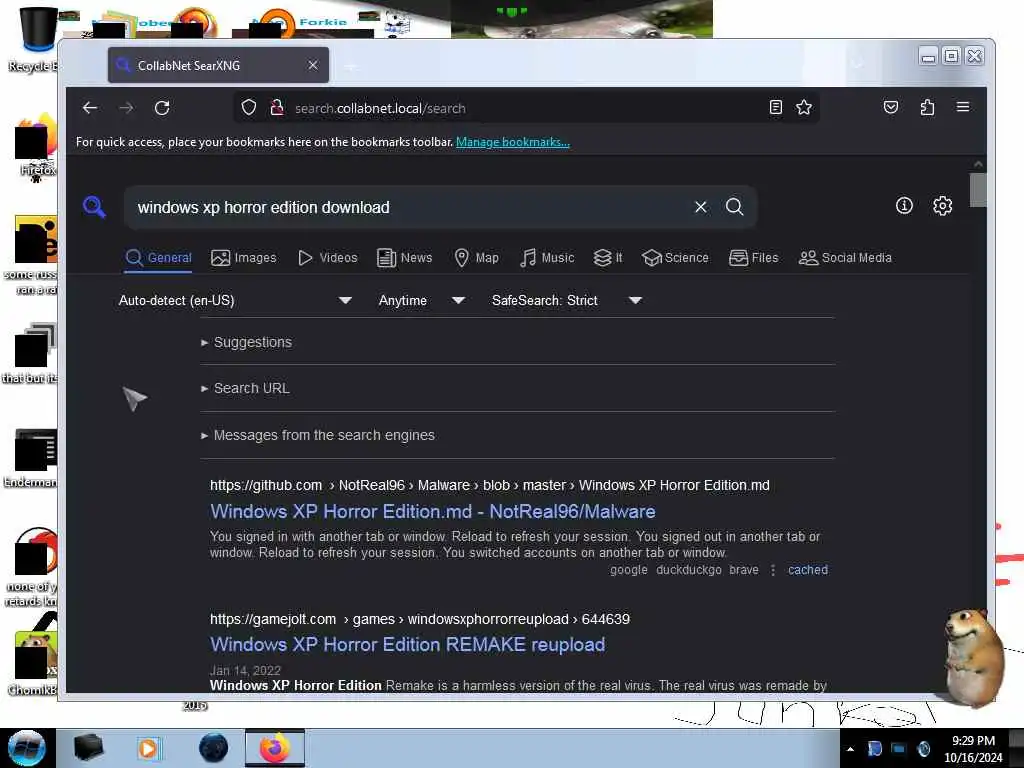Open Firefox extensions menu

[927, 107]
